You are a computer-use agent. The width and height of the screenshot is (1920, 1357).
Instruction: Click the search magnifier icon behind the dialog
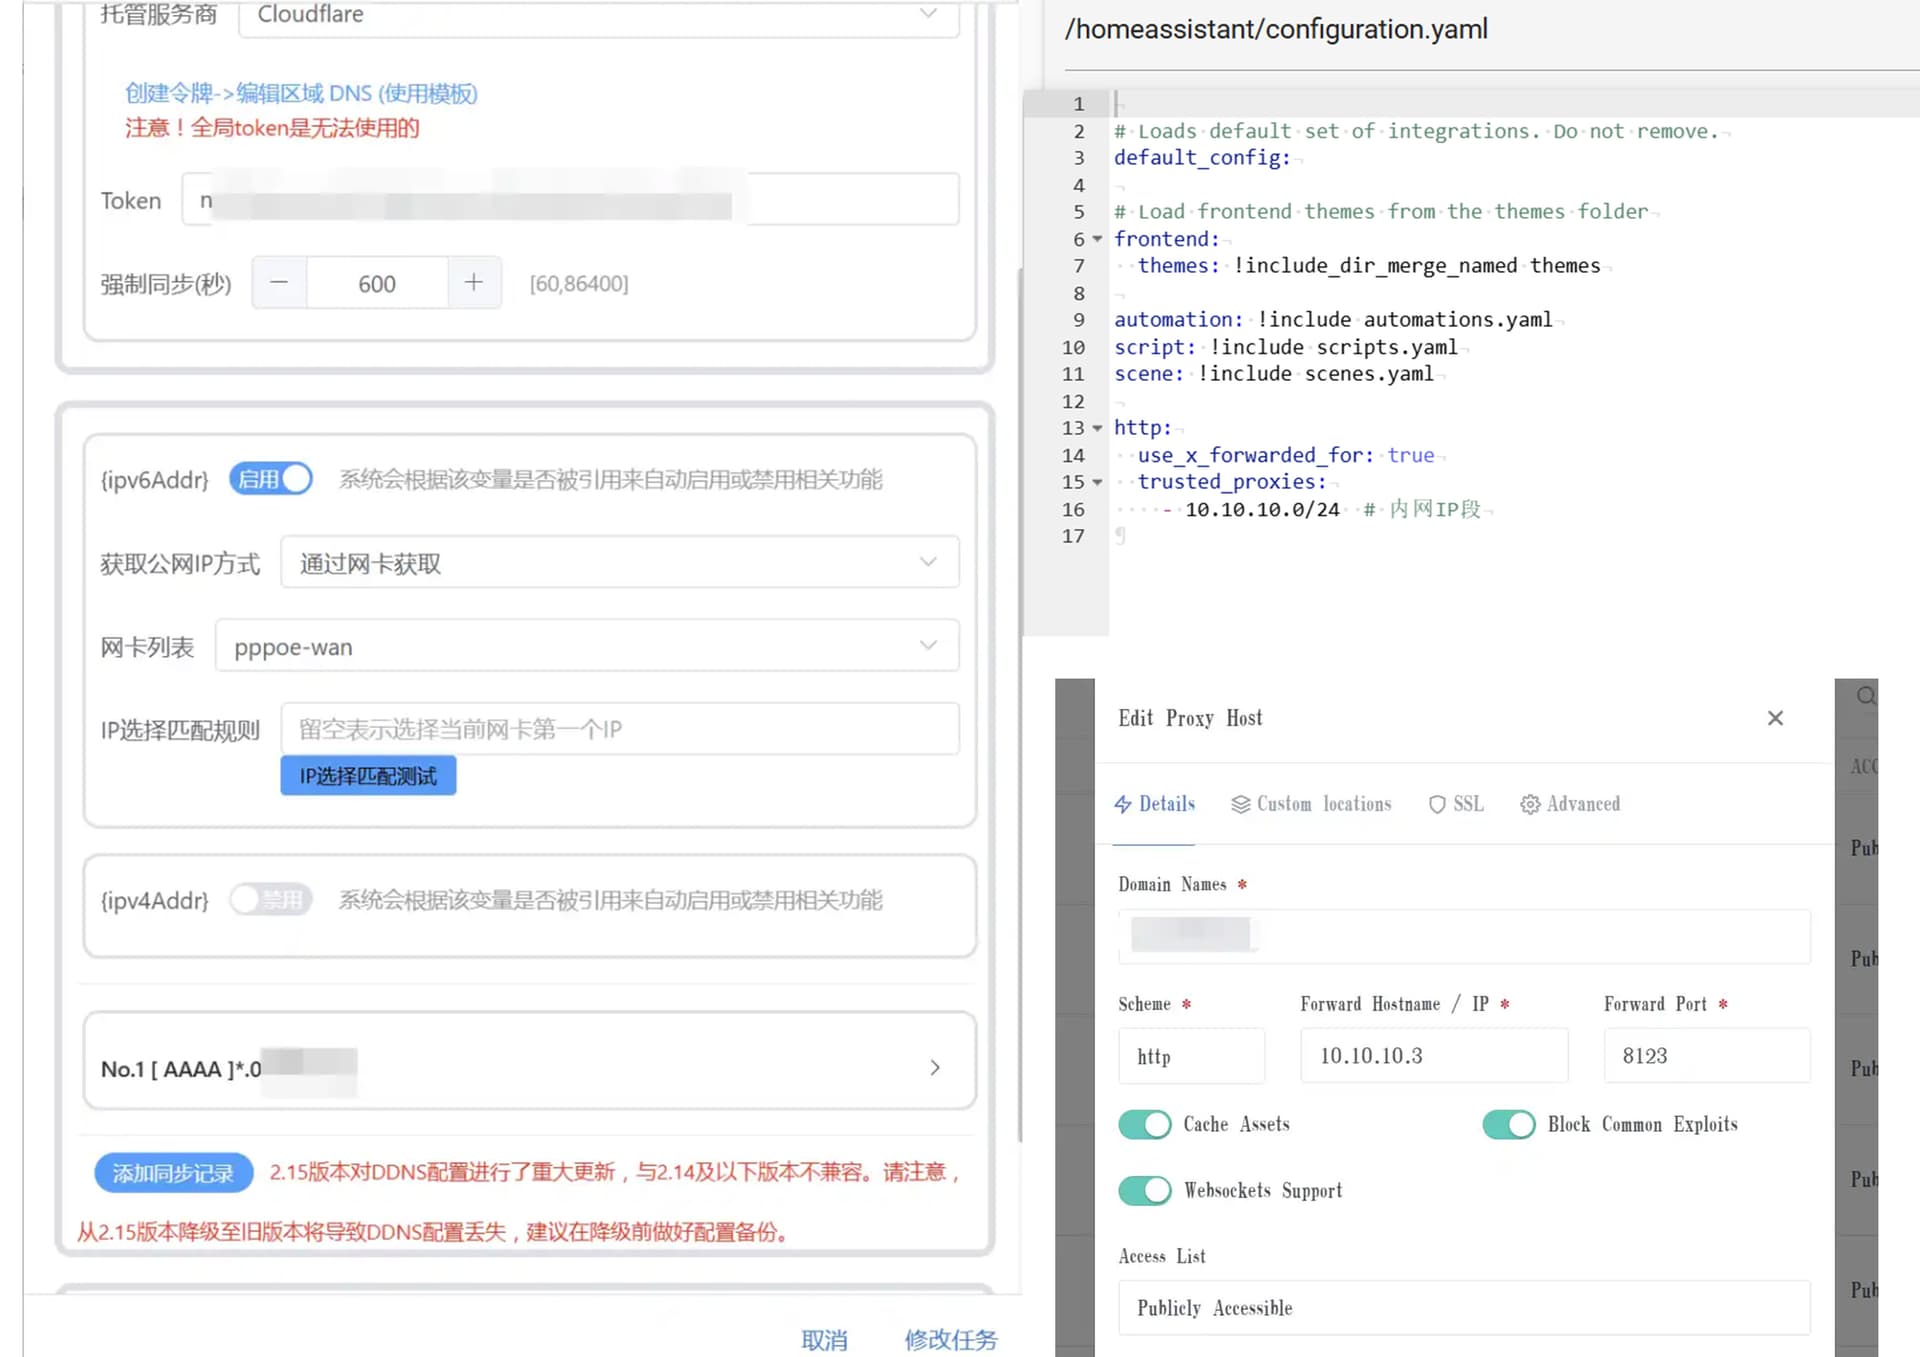[1866, 696]
